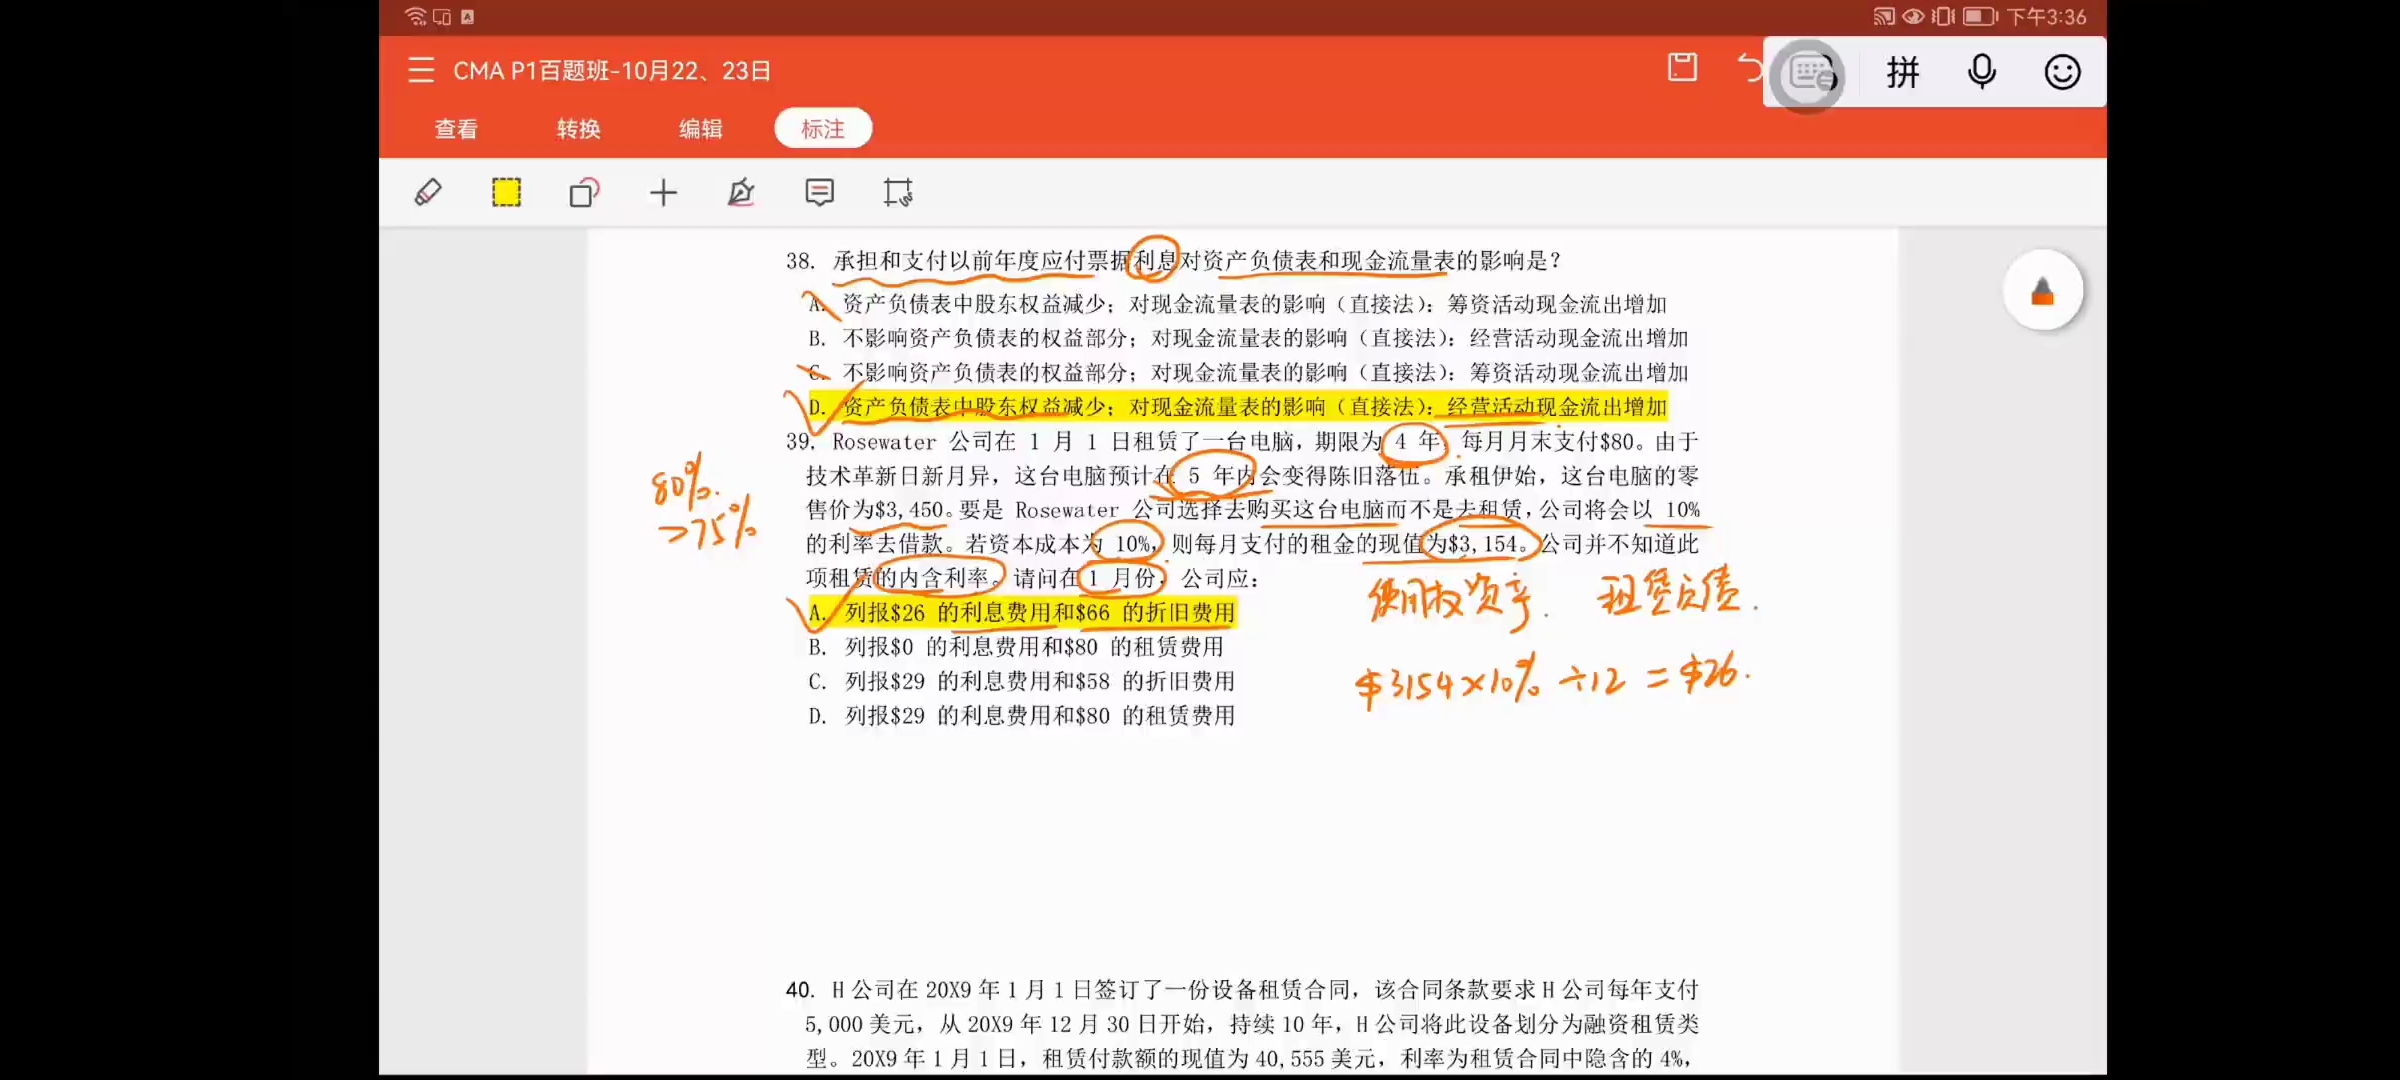Select the crop selection tool
The image size is (2400, 1080).
click(897, 192)
